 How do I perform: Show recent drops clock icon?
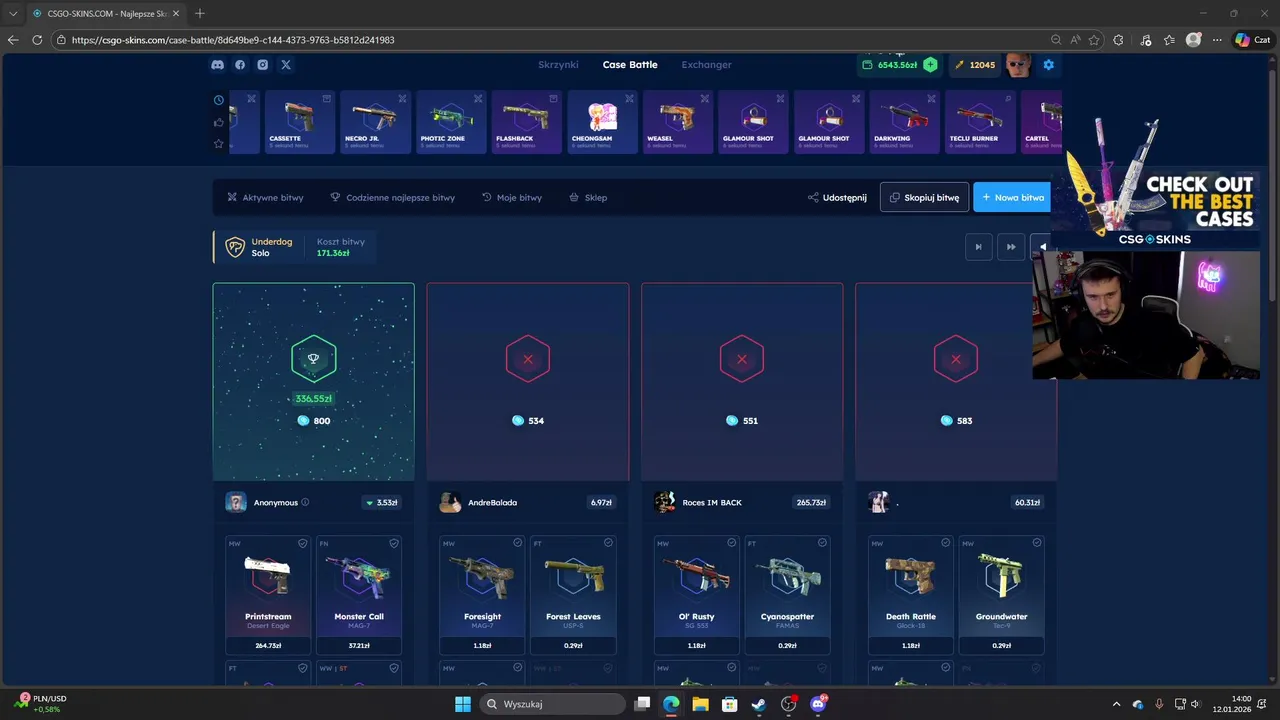coord(219,99)
